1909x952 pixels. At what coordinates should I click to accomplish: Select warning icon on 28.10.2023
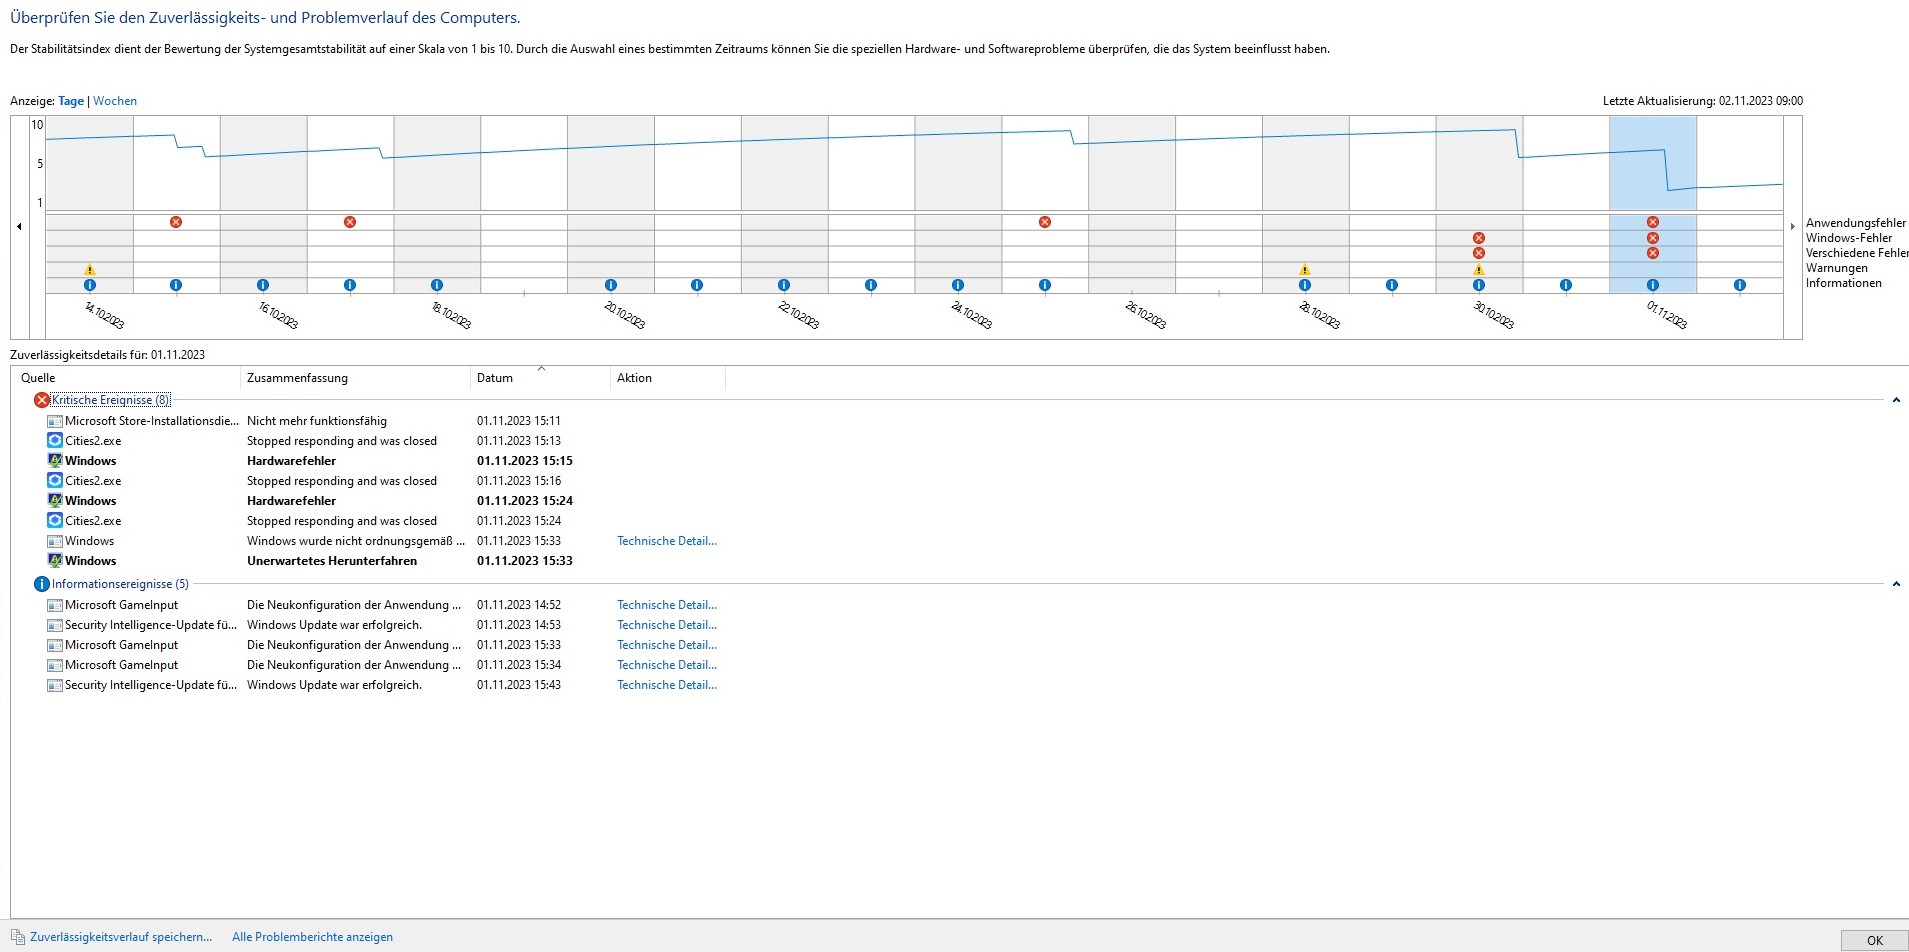pos(1305,269)
